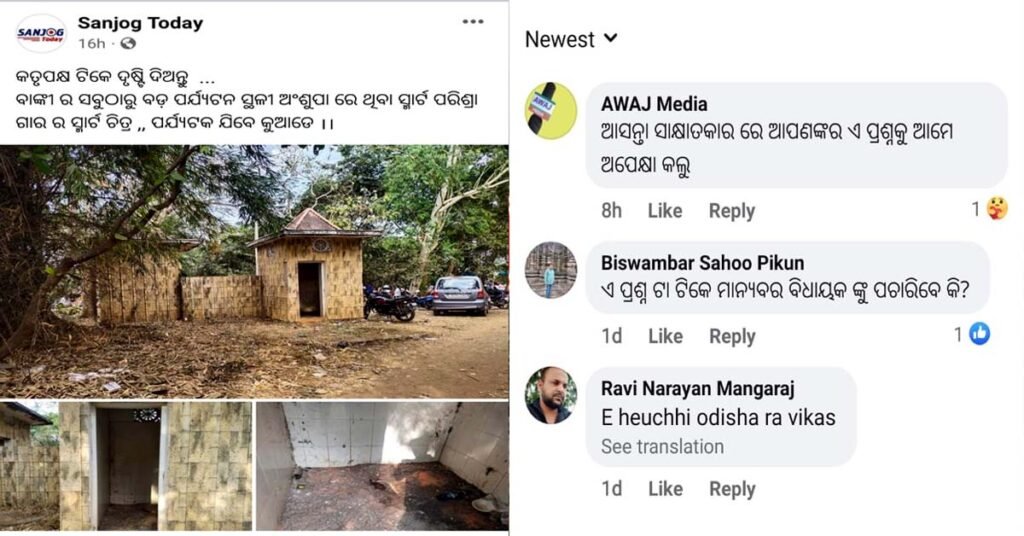Open large photo of toilet building
This screenshot has width=1024, height=536.
[255, 271]
